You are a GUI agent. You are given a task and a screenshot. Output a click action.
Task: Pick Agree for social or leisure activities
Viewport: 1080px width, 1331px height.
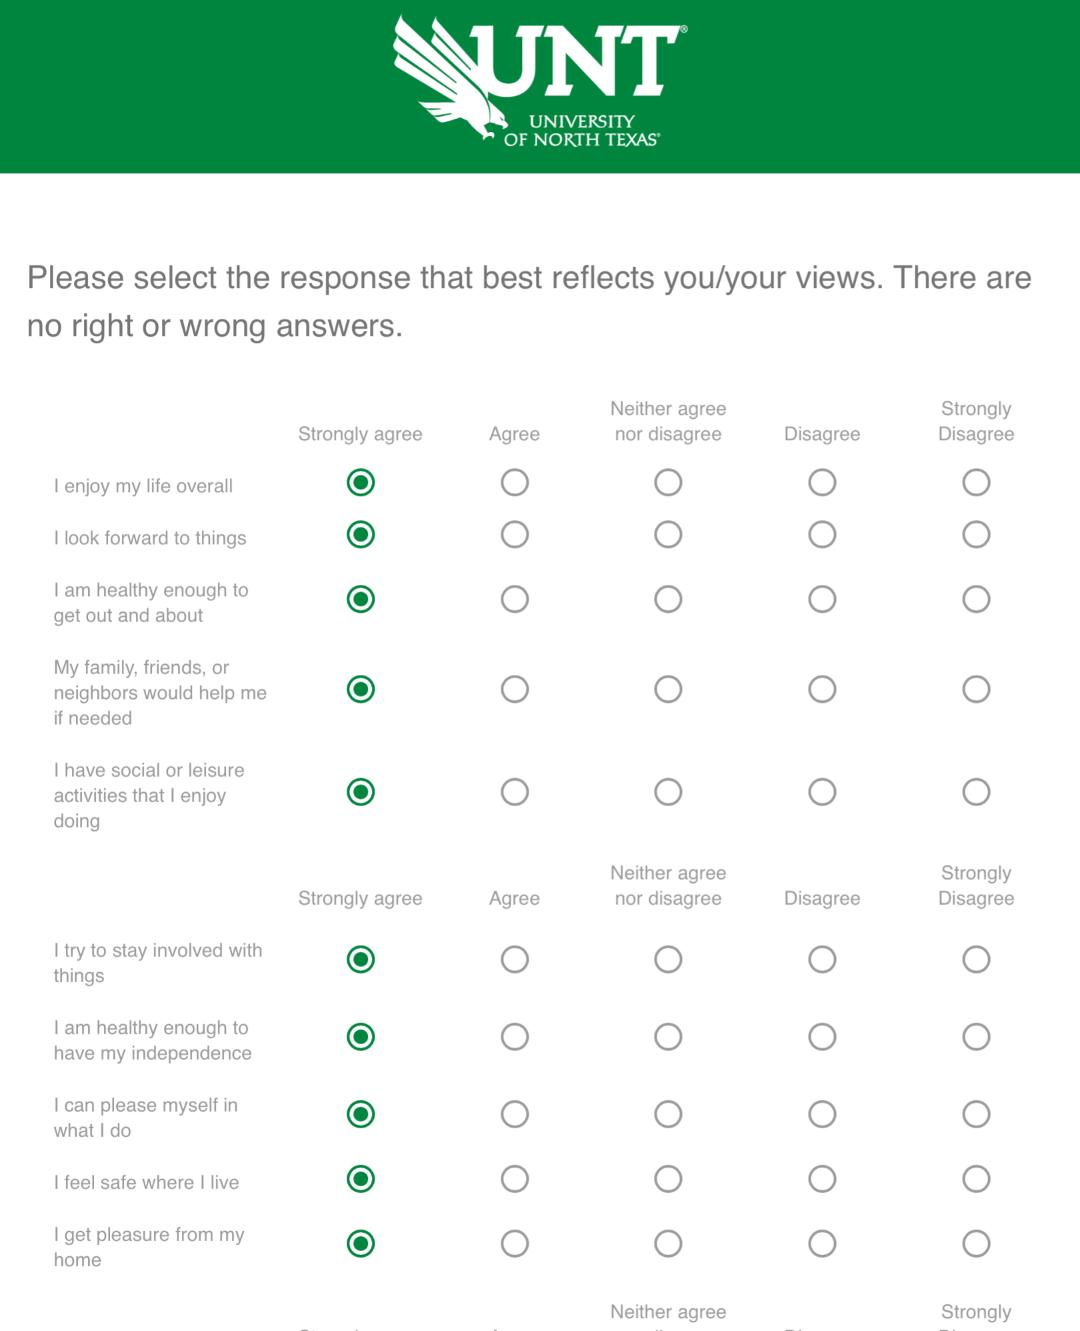[515, 792]
